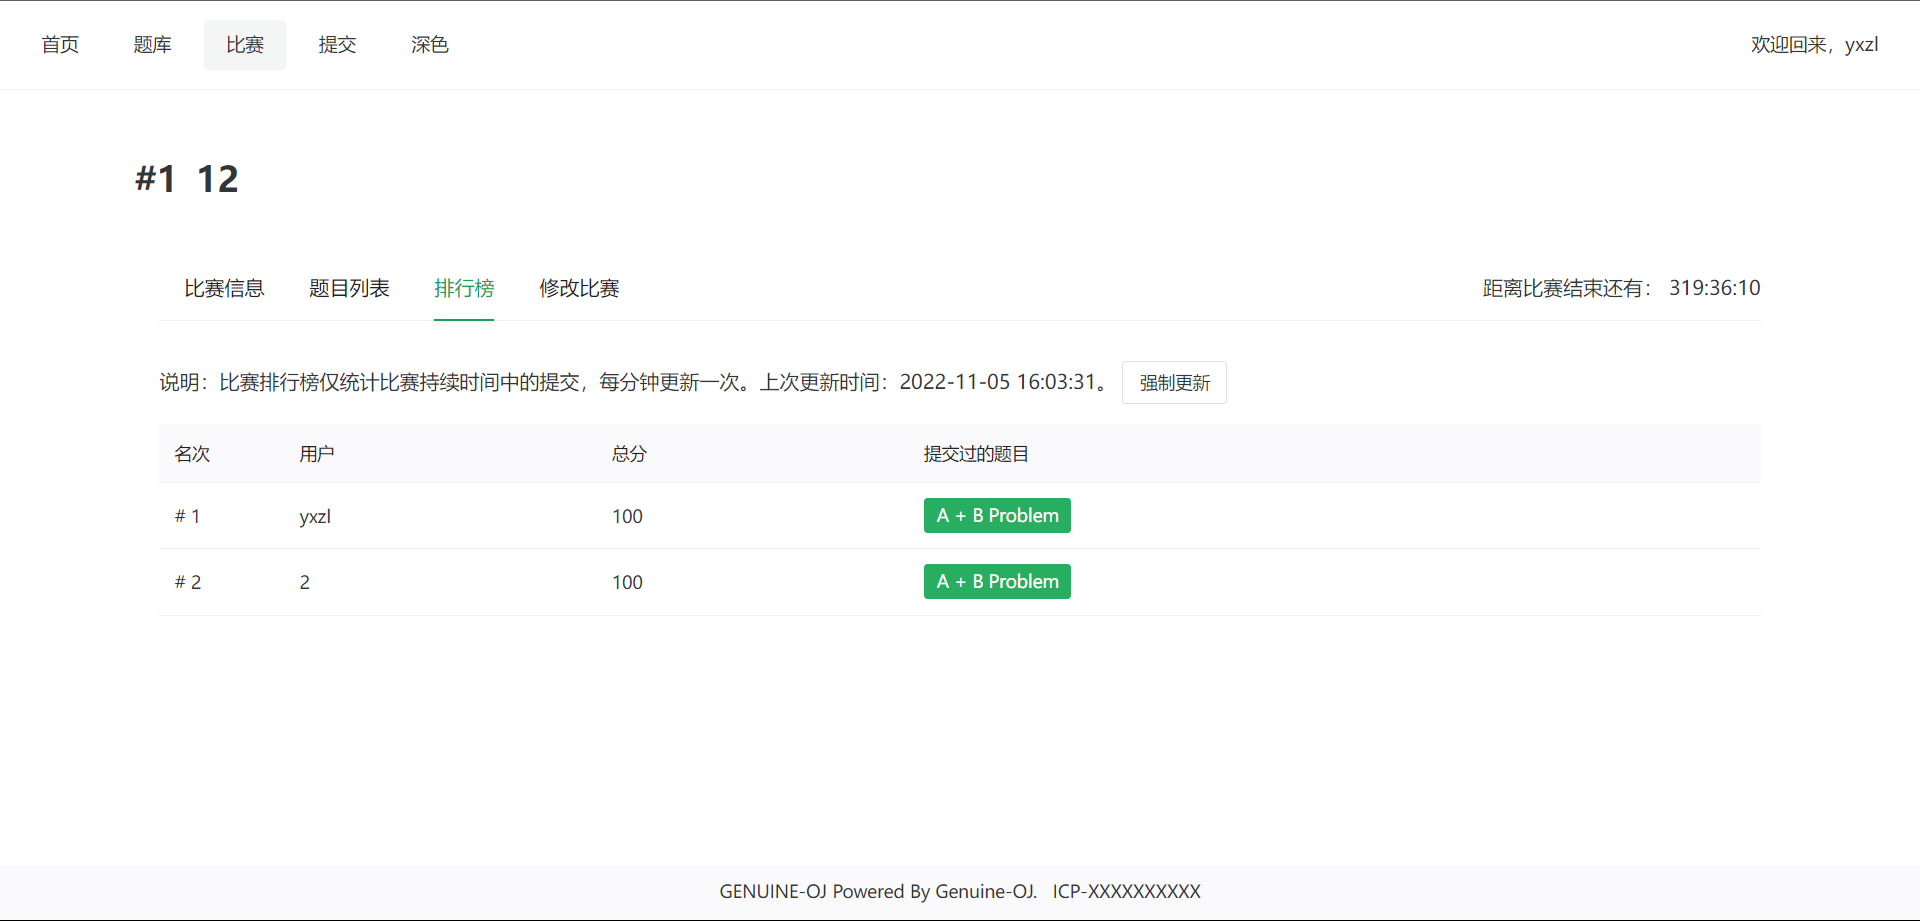Open A + B Problem badge in second row
Image resolution: width=1920 pixels, height=921 pixels.
[x=997, y=582]
